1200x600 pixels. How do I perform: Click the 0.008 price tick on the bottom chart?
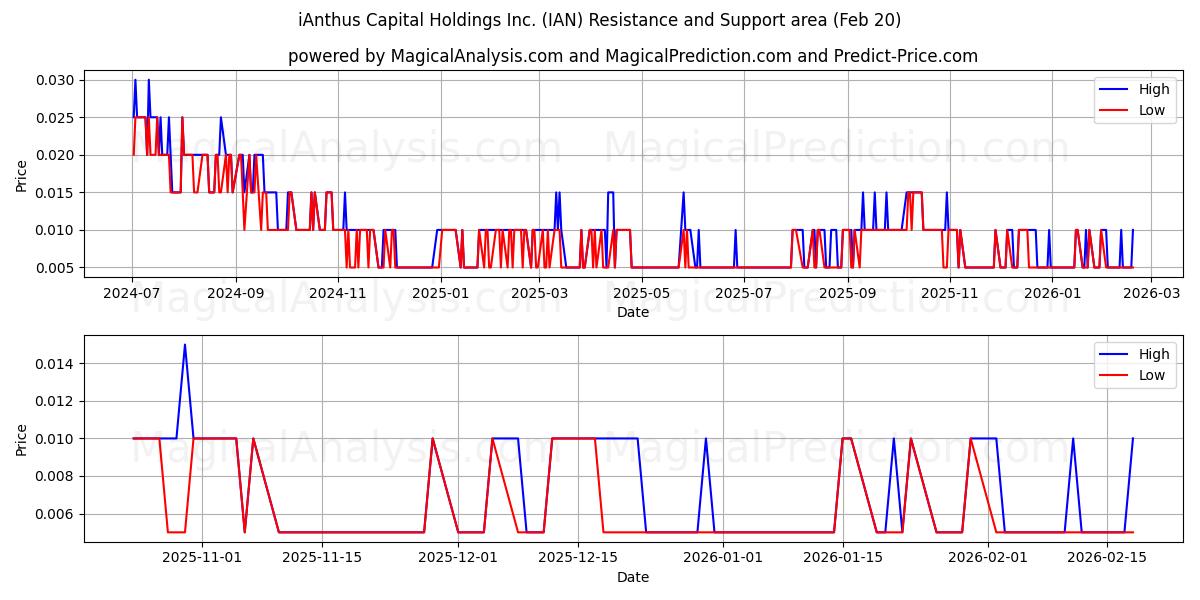(x=57, y=477)
